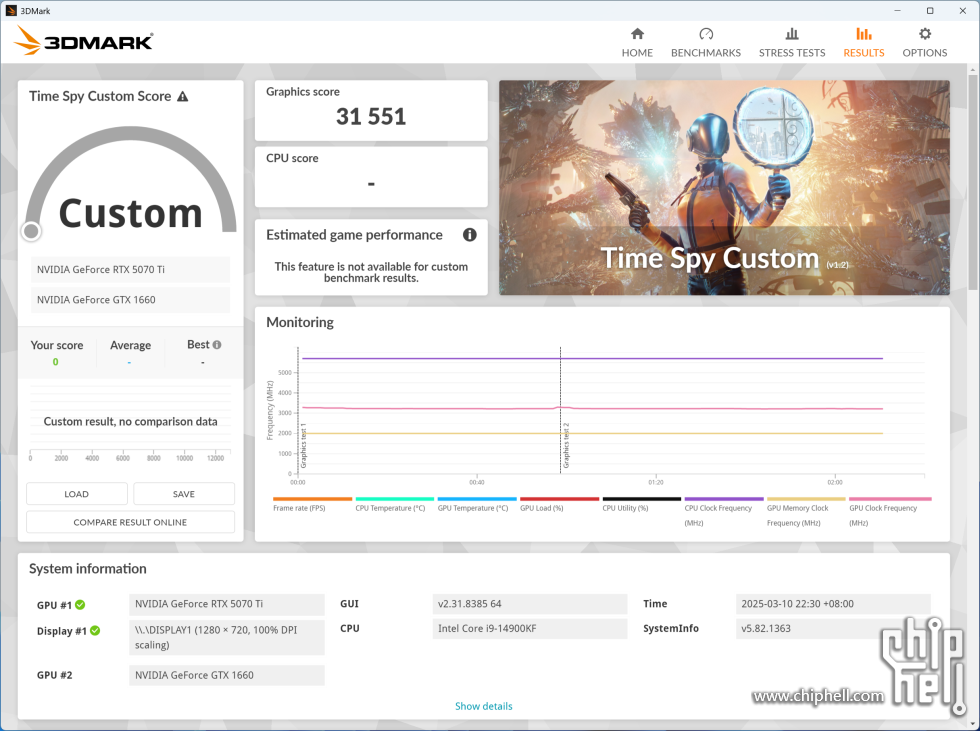
Task: Toggle GPU Clock Frequency legend entry
Action: tap(890, 512)
